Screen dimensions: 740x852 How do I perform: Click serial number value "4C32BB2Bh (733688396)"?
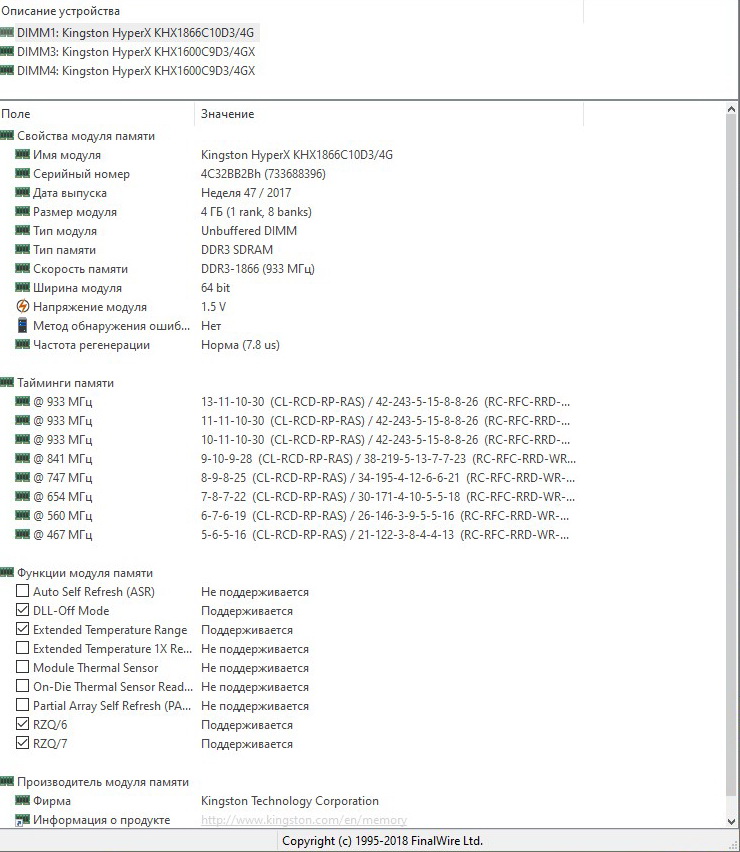click(264, 174)
